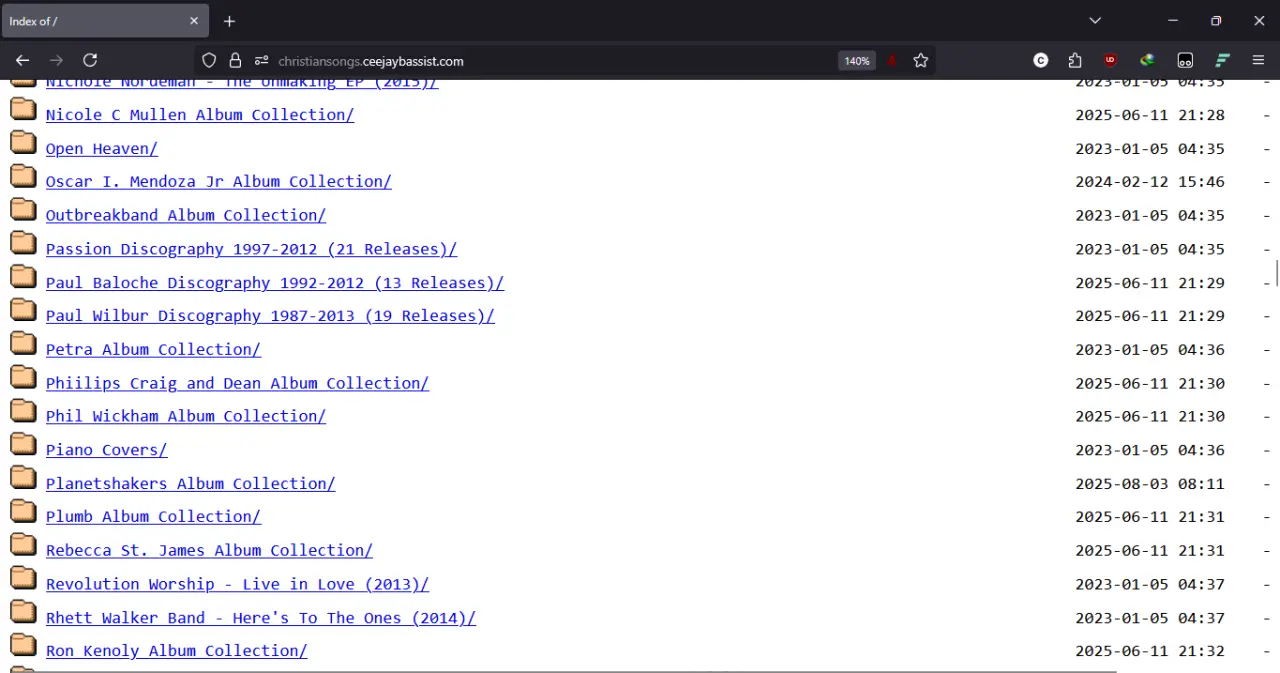Click date 2025-06-11 21:32 for Ron Kenoly
Viewport: 1280px width, 673px height.
(1150, 651)
